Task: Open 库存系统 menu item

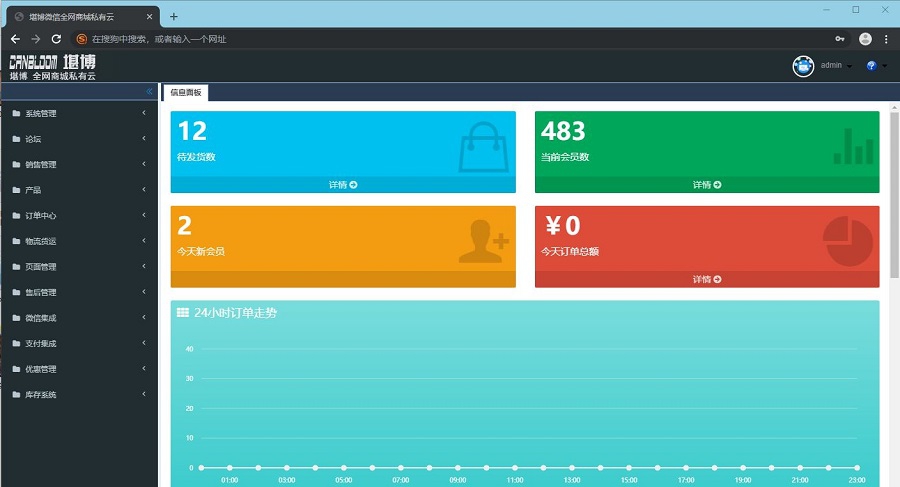Action: tap(79, 395)
